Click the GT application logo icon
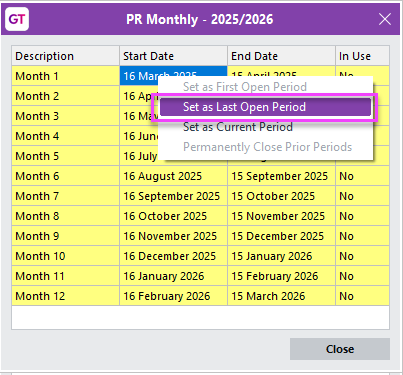 click(17, 19)
